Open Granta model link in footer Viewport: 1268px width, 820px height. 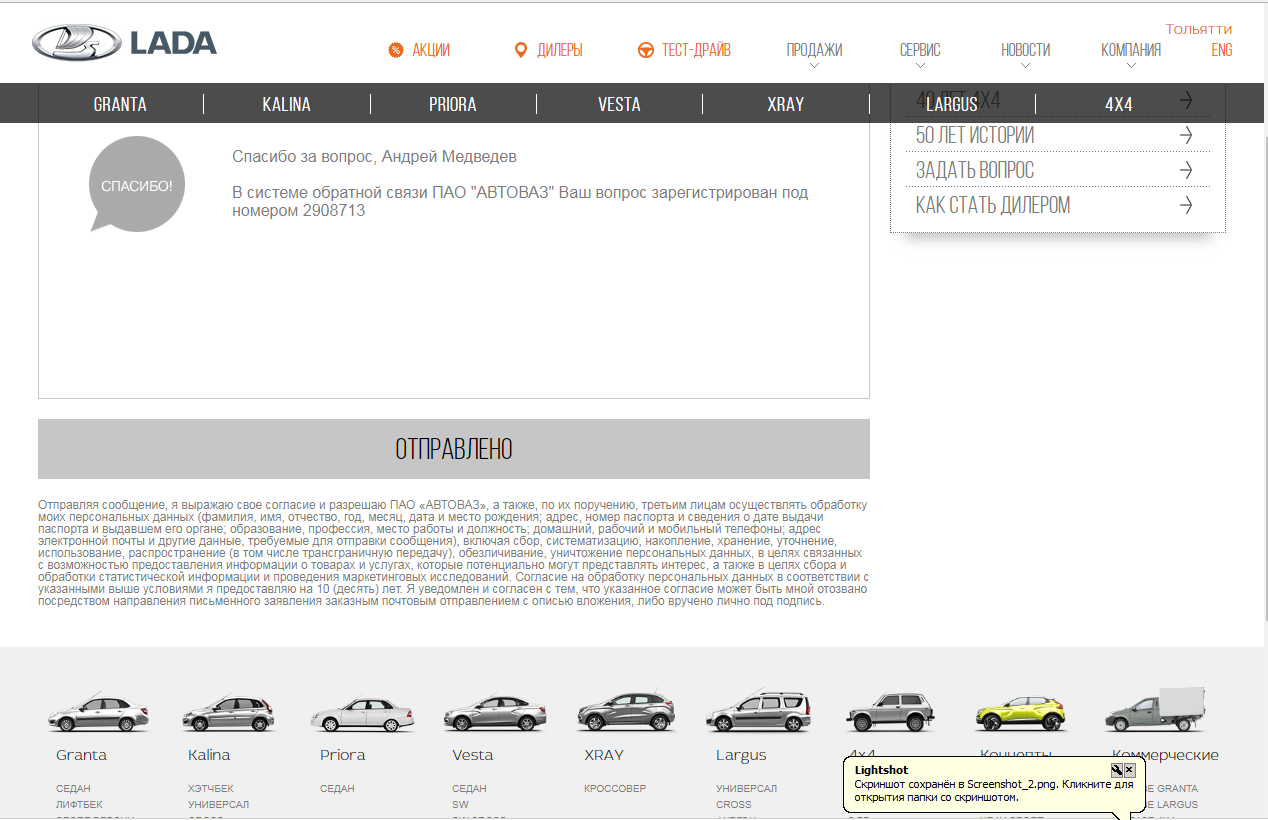pos(81,755)
